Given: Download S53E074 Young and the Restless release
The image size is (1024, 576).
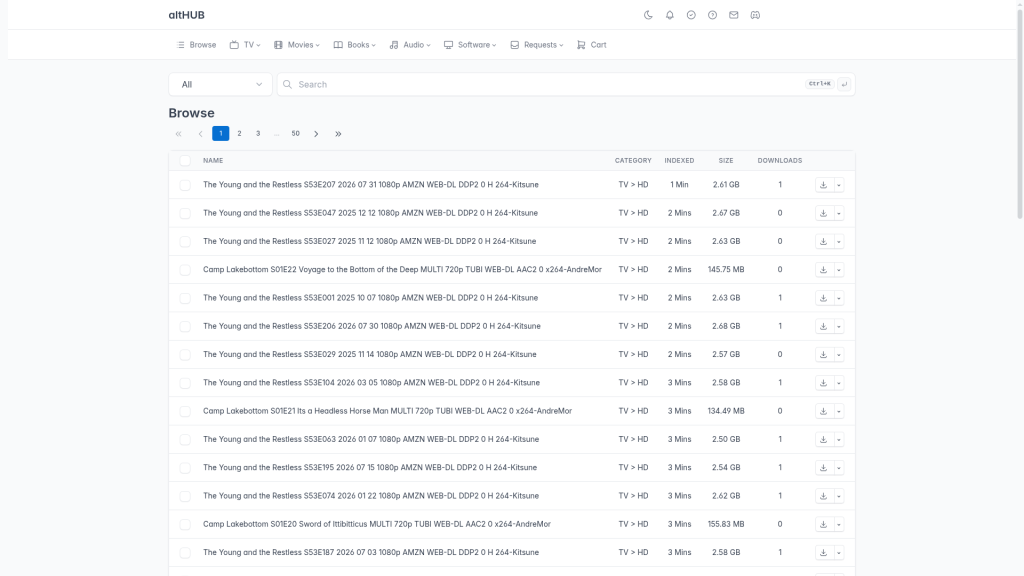Looking at the screenshot, I should click(x=824, y=496).
